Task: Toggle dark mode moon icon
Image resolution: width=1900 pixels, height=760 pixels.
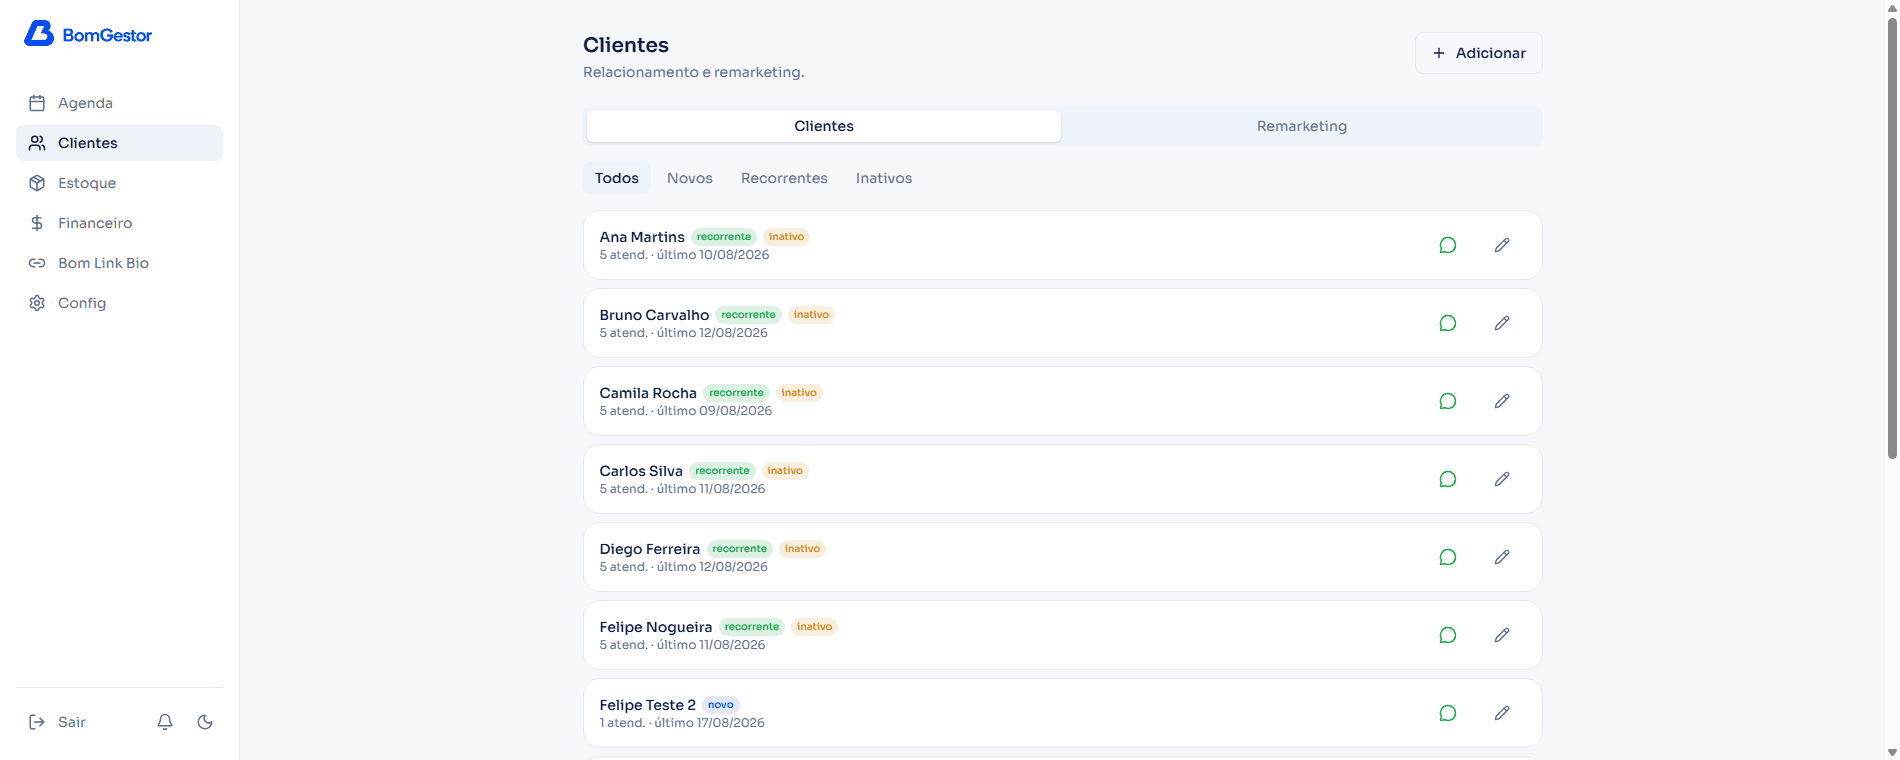Action: tap(205, 722)
